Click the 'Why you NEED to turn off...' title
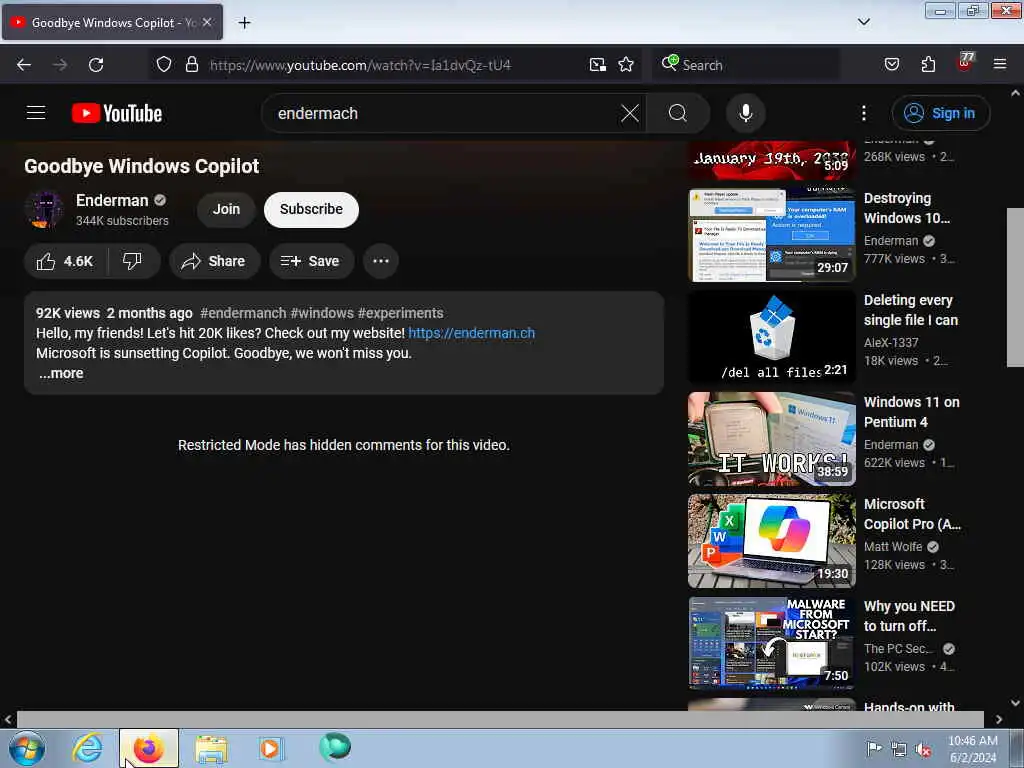The height and width of the screenshot is (768, 1024). coord(909,616)
